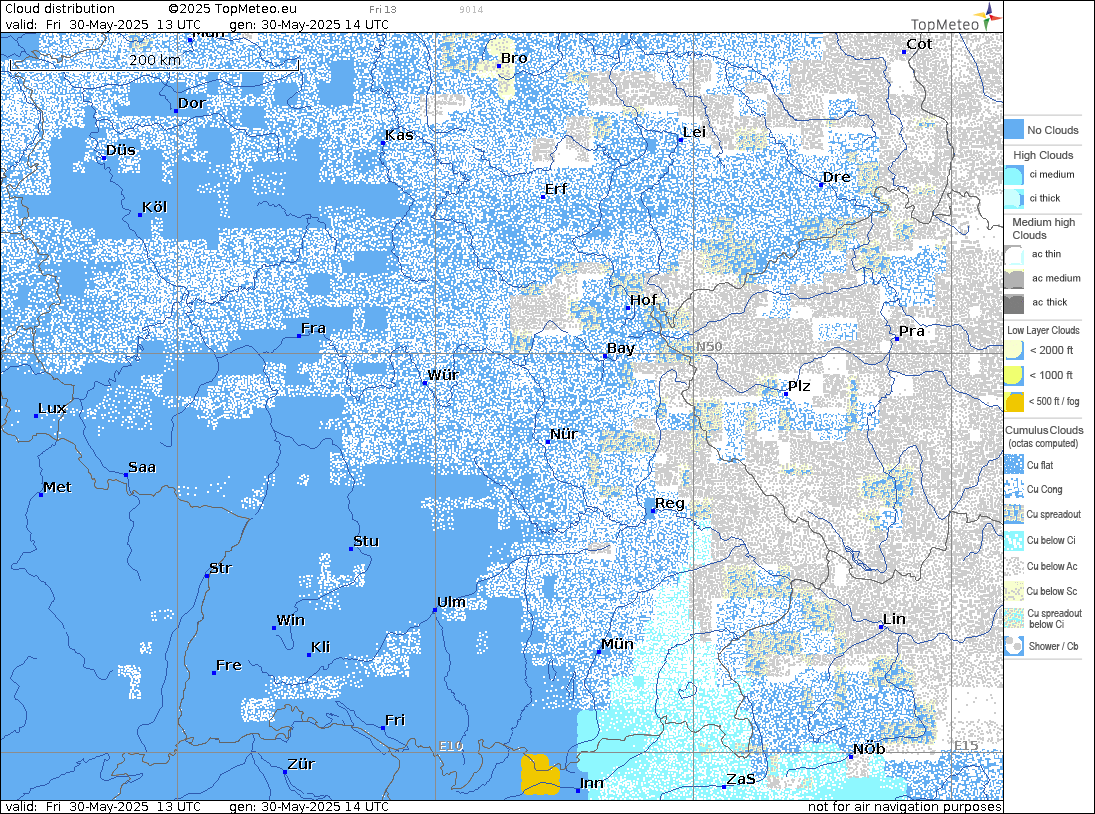This screenshot has height=814, width=1095.
Task: Click the Ulm city label
Action: coord(451,602)
